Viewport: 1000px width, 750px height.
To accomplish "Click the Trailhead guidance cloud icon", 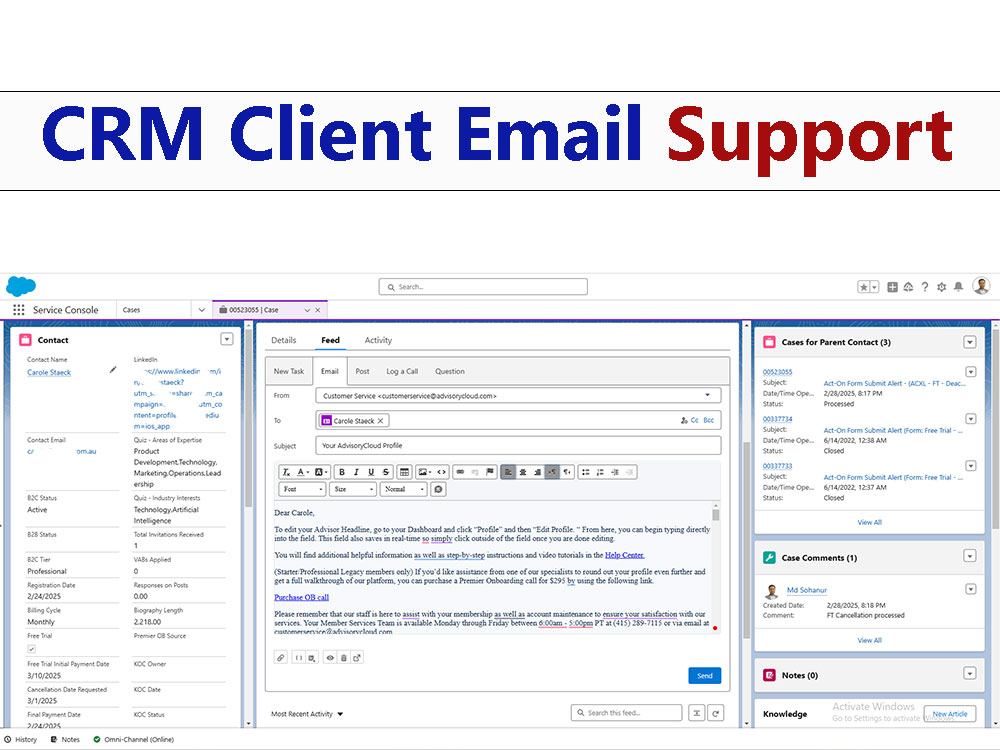I will coord(908,287).
